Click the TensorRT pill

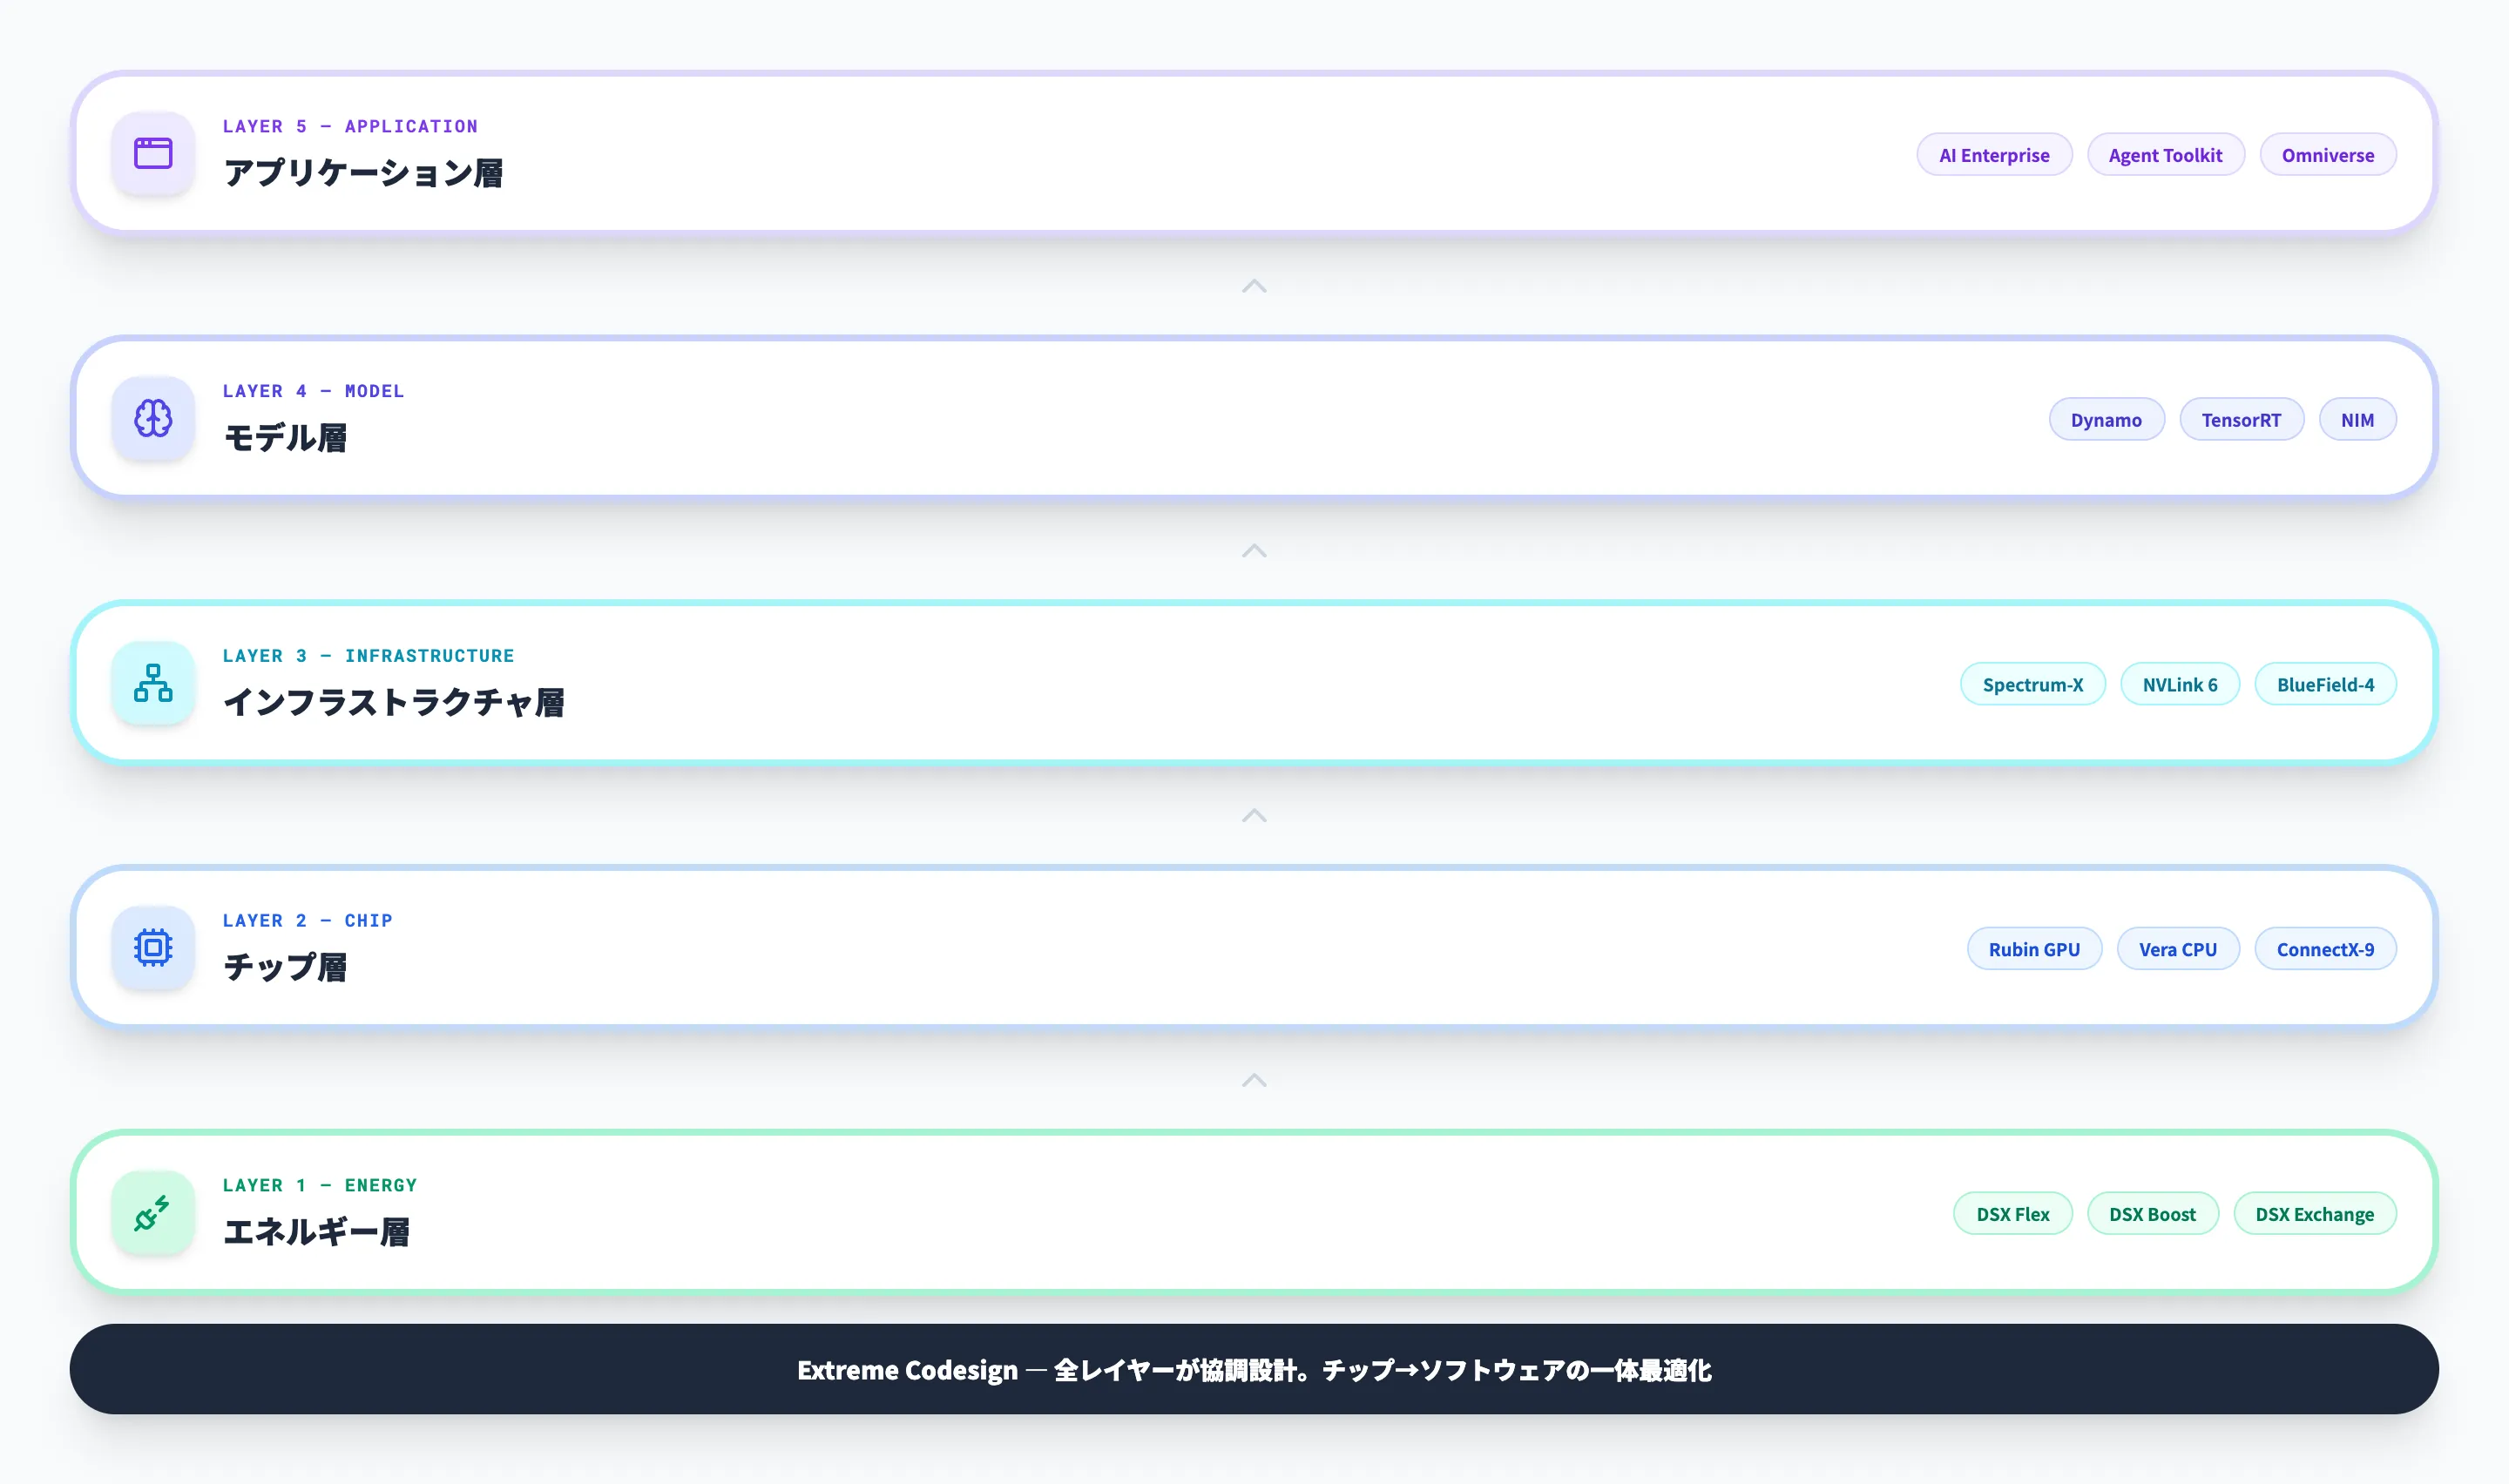(x=2240, y=420)
